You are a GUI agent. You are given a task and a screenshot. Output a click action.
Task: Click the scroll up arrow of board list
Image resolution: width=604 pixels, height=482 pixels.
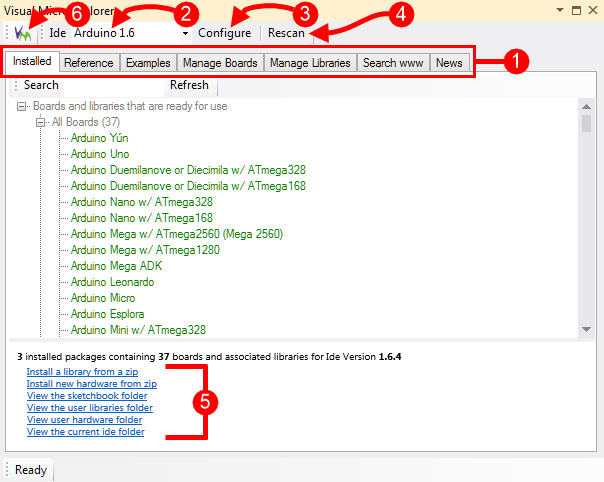[x=586, y=105]
